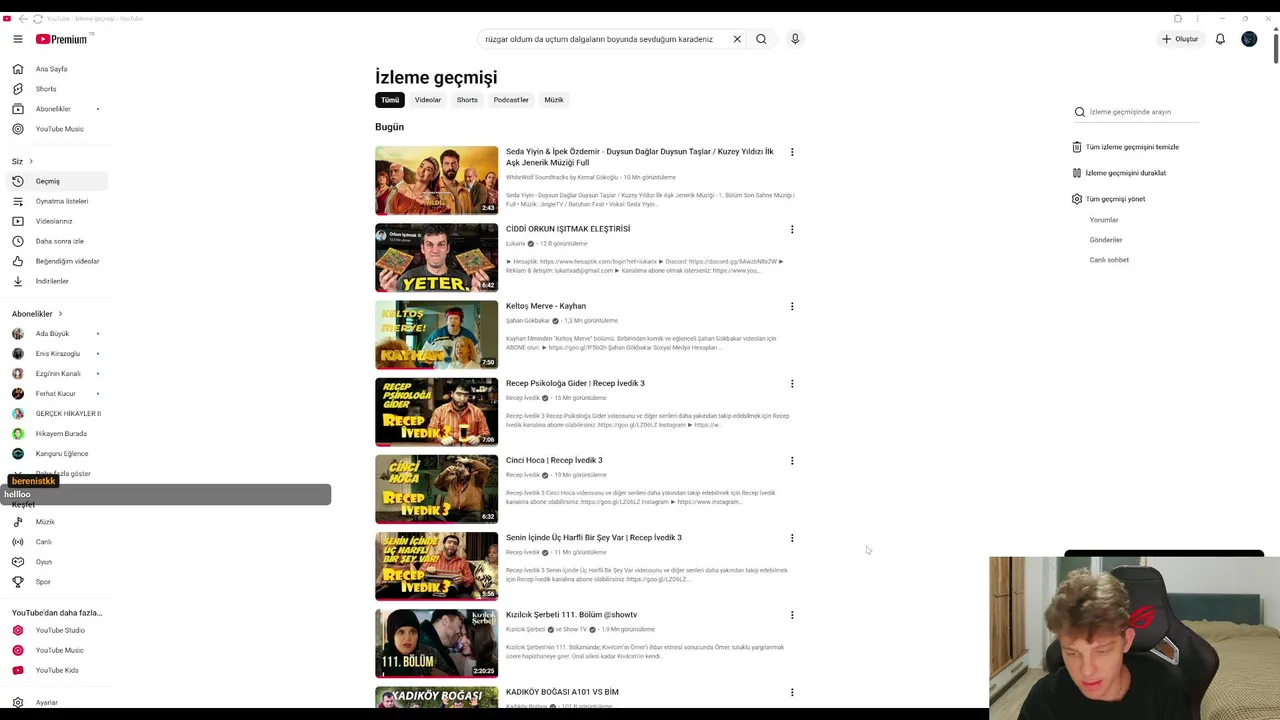Click Tüm izleme geçmişini temizle
The image size is (1280, 720).
coord(1125,147)
